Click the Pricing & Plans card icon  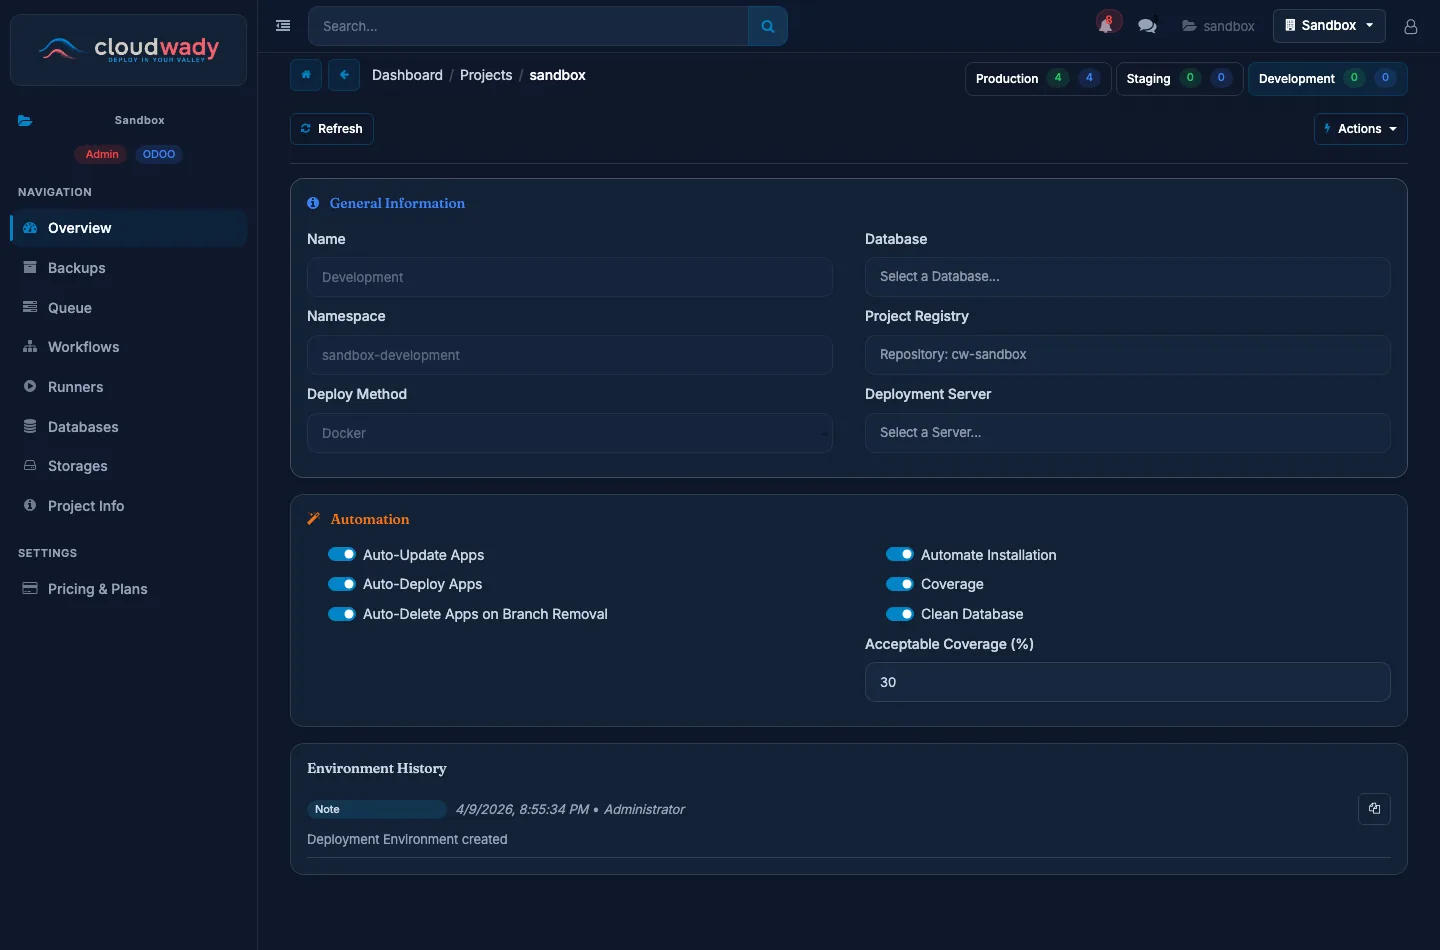[x=30, y=588]
